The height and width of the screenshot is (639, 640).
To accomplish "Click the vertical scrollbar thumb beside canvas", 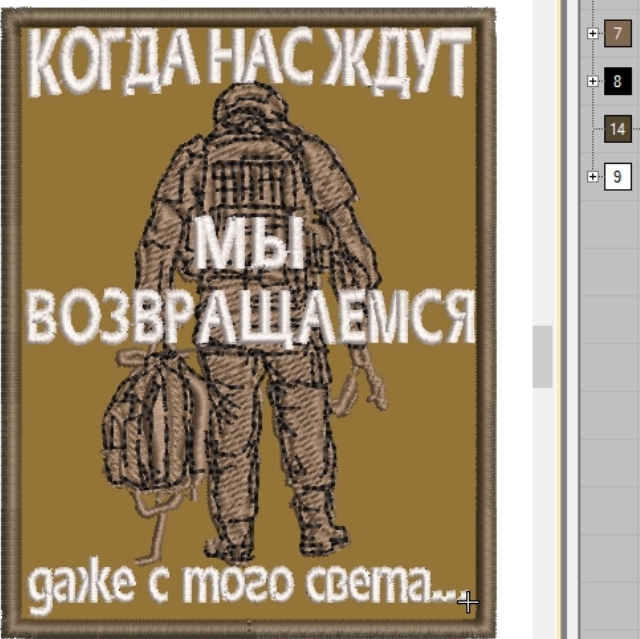I will coord(542,357).
